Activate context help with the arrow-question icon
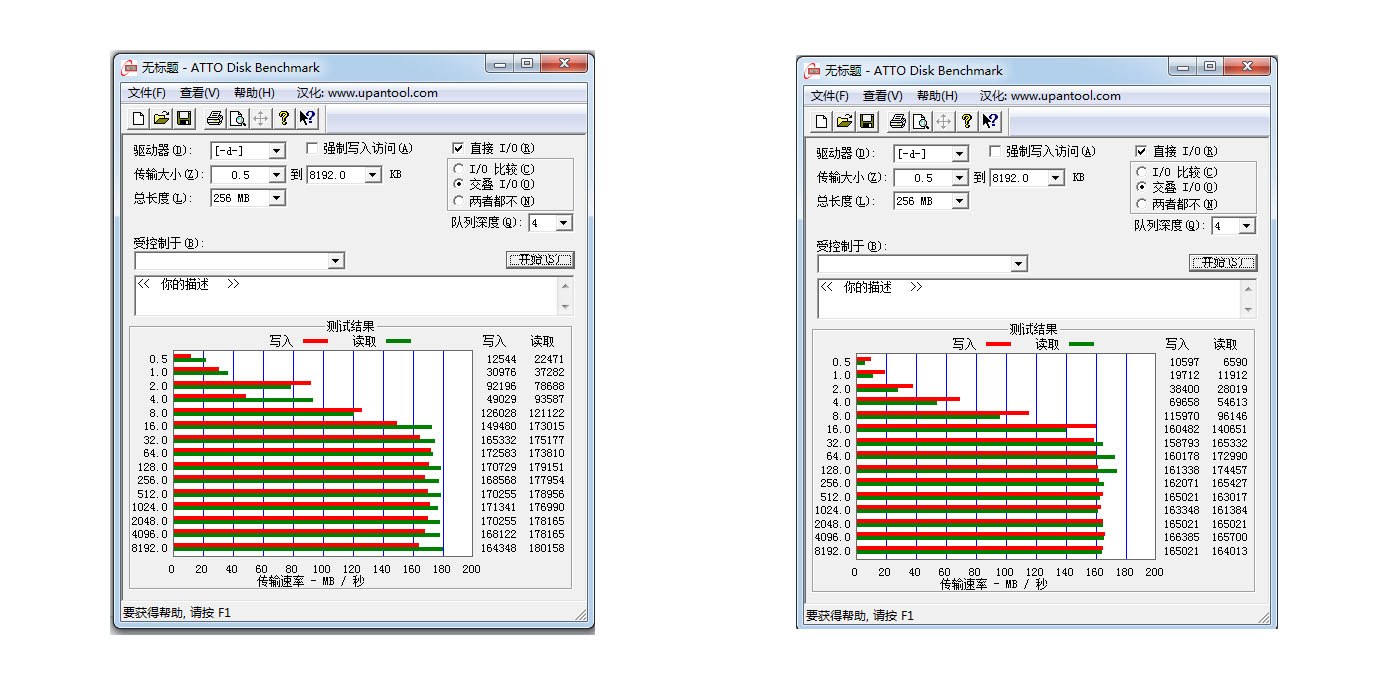The image size is (1400, 700). click(307, 118)
